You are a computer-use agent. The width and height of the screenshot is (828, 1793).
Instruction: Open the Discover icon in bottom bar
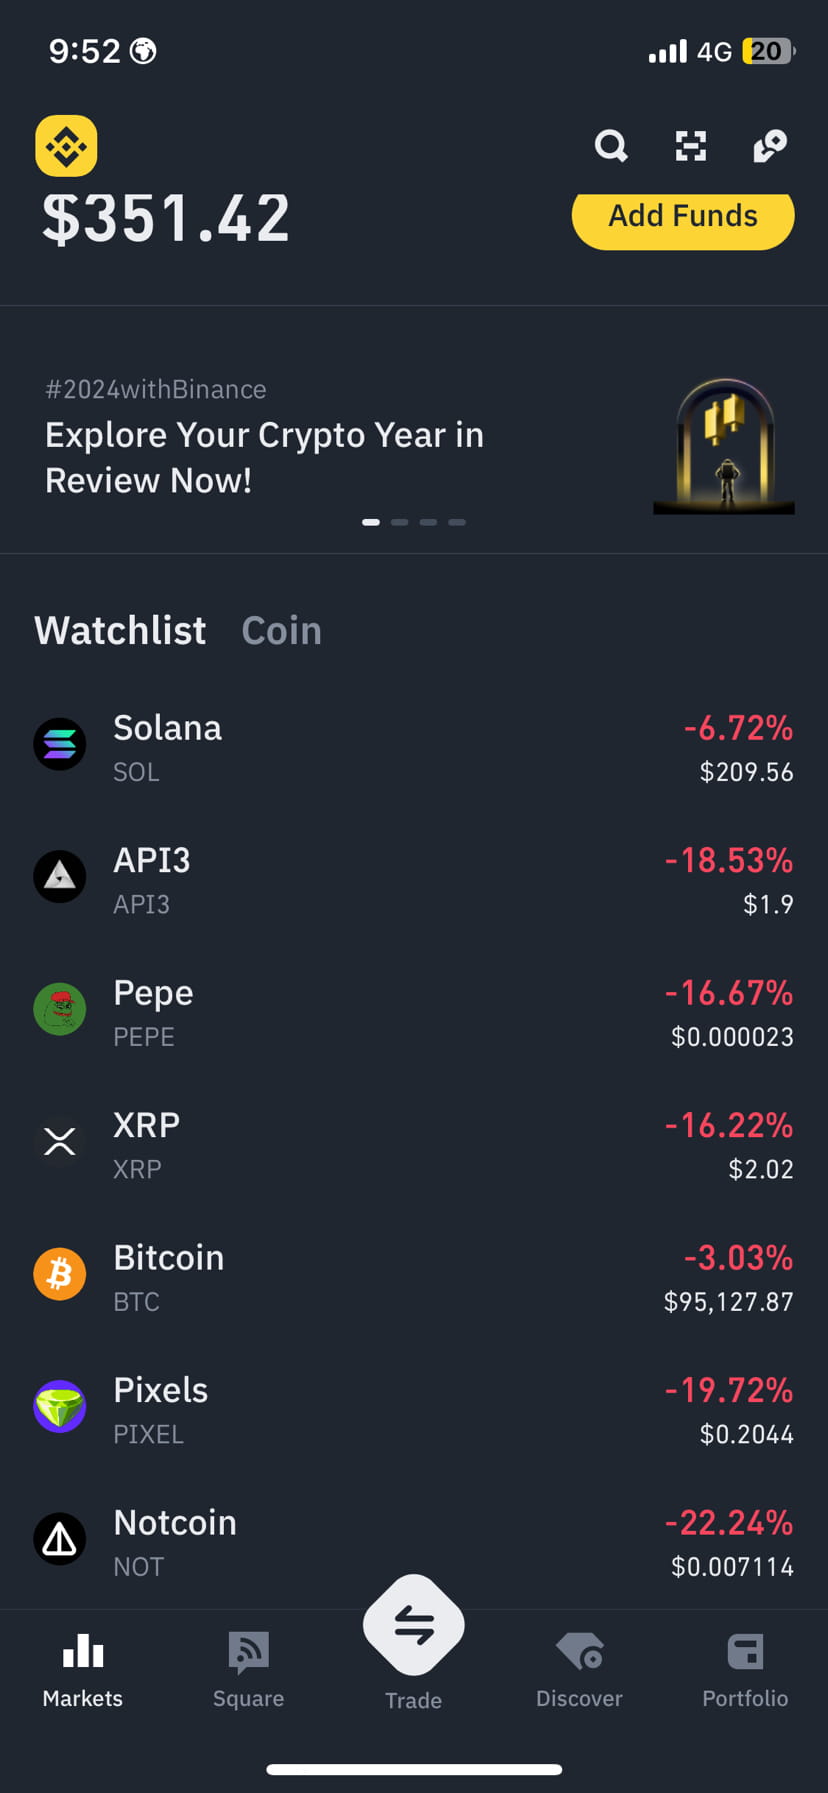coord(579,1652)
